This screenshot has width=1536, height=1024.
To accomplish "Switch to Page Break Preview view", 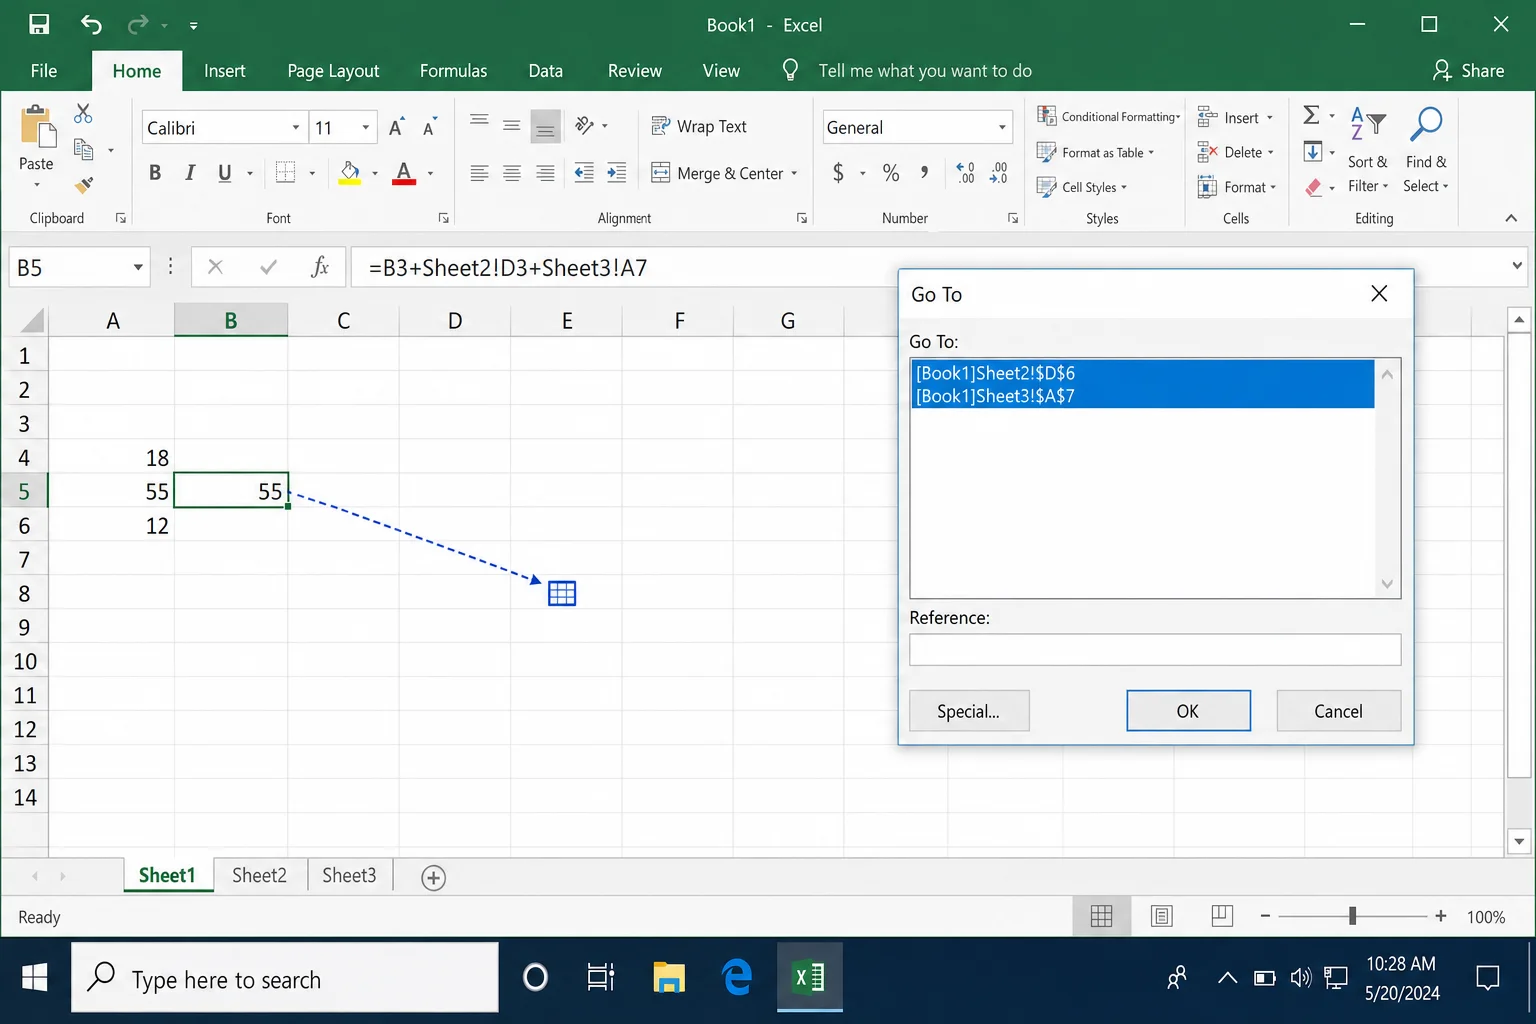I will pos(1222,916).
